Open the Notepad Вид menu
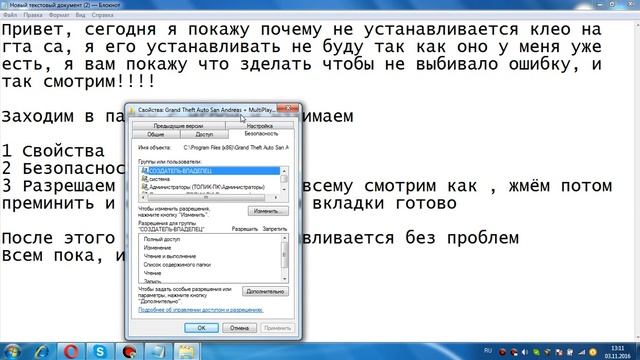Screen dimensions: 640x360 pos(80,15)
